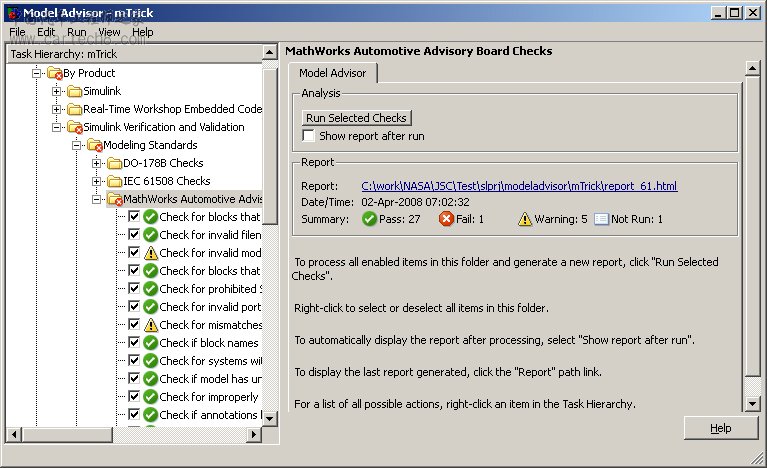Expand the DO-178B Checks node
This screenshot has height=468, width=767.
pos(96,163)
